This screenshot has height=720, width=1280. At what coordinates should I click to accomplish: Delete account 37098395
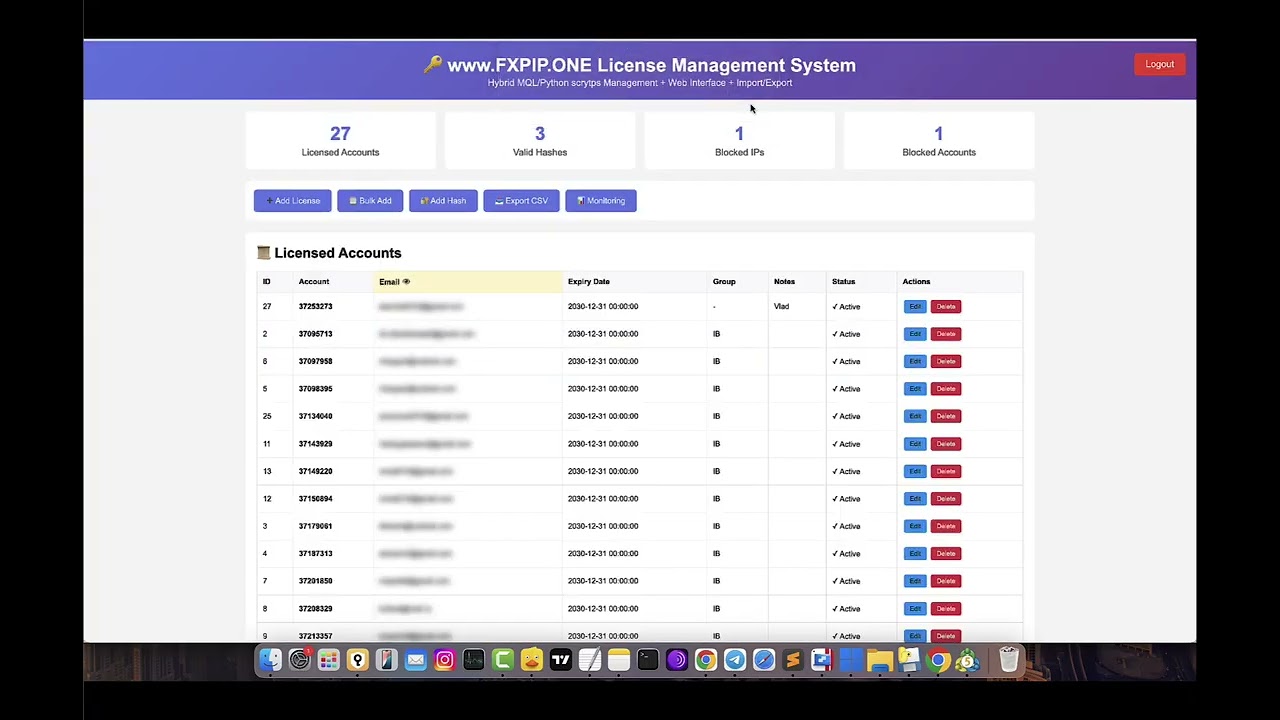click(946, 389)
